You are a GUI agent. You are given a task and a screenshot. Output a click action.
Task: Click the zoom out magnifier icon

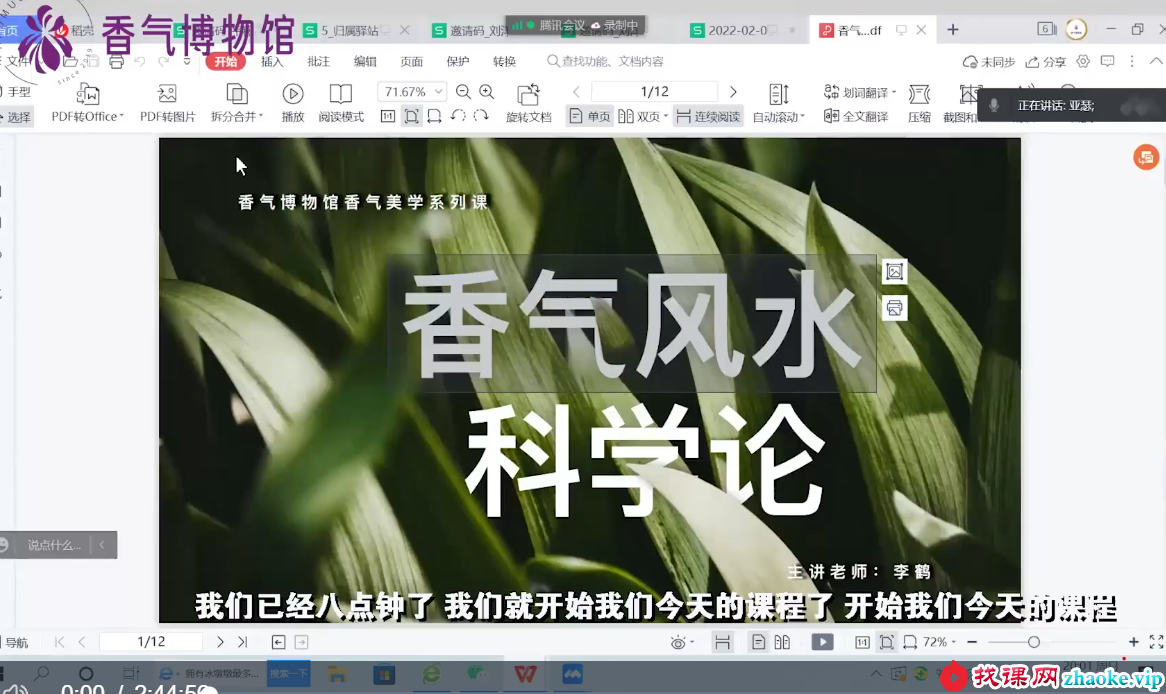[x=463, y=91]
